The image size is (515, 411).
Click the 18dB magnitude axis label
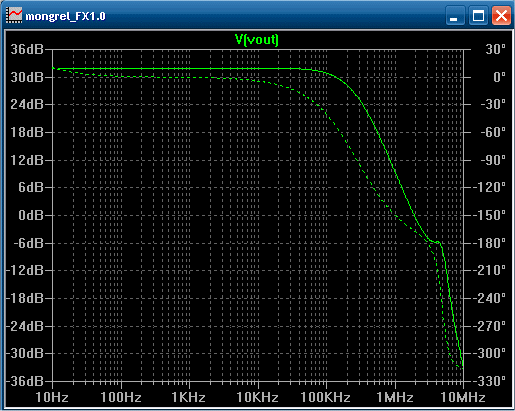point(27,132)
